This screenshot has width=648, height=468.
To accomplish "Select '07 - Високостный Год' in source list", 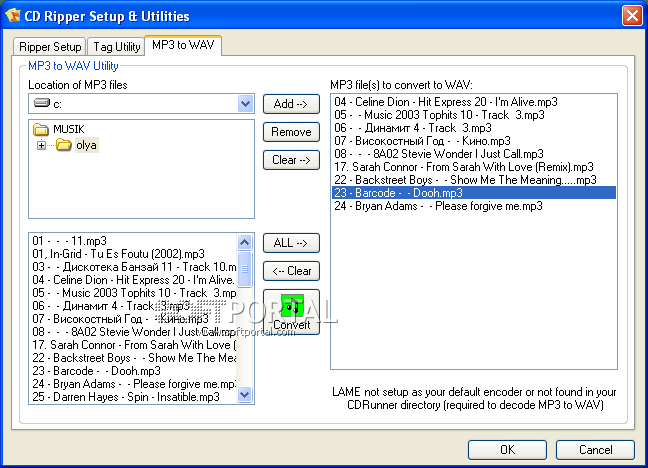I will pyautogui.click(x=134, y=319).
